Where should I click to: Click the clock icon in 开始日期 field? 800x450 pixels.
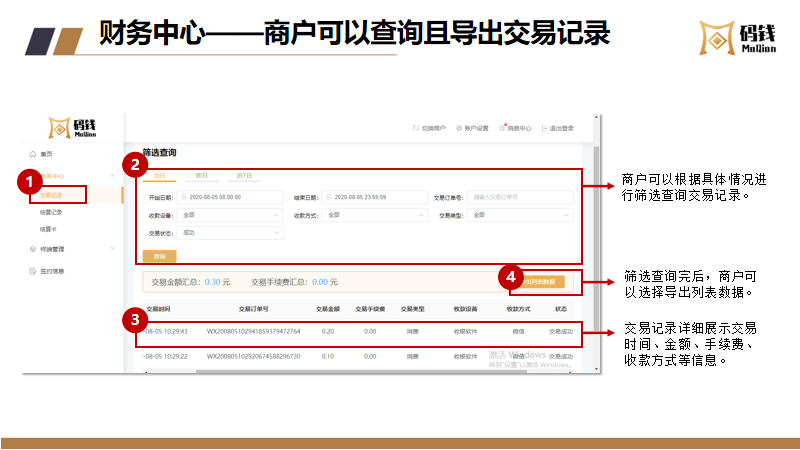tap(185, 197)
